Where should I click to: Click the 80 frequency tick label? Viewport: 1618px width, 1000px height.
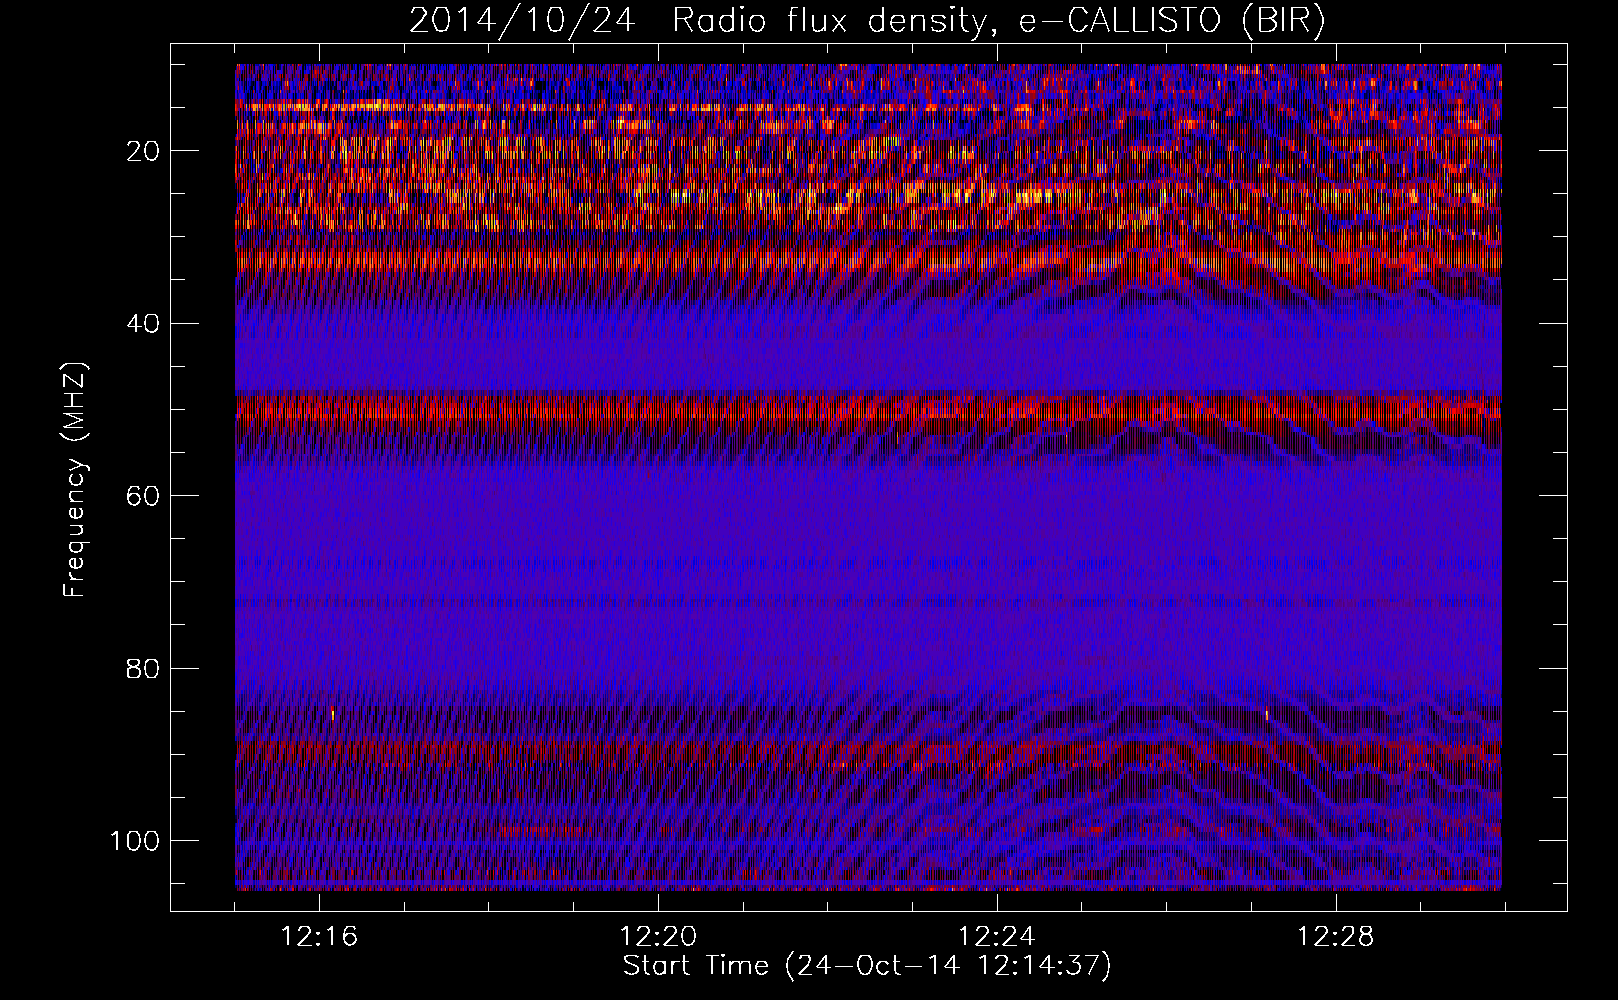pos(144,668)
